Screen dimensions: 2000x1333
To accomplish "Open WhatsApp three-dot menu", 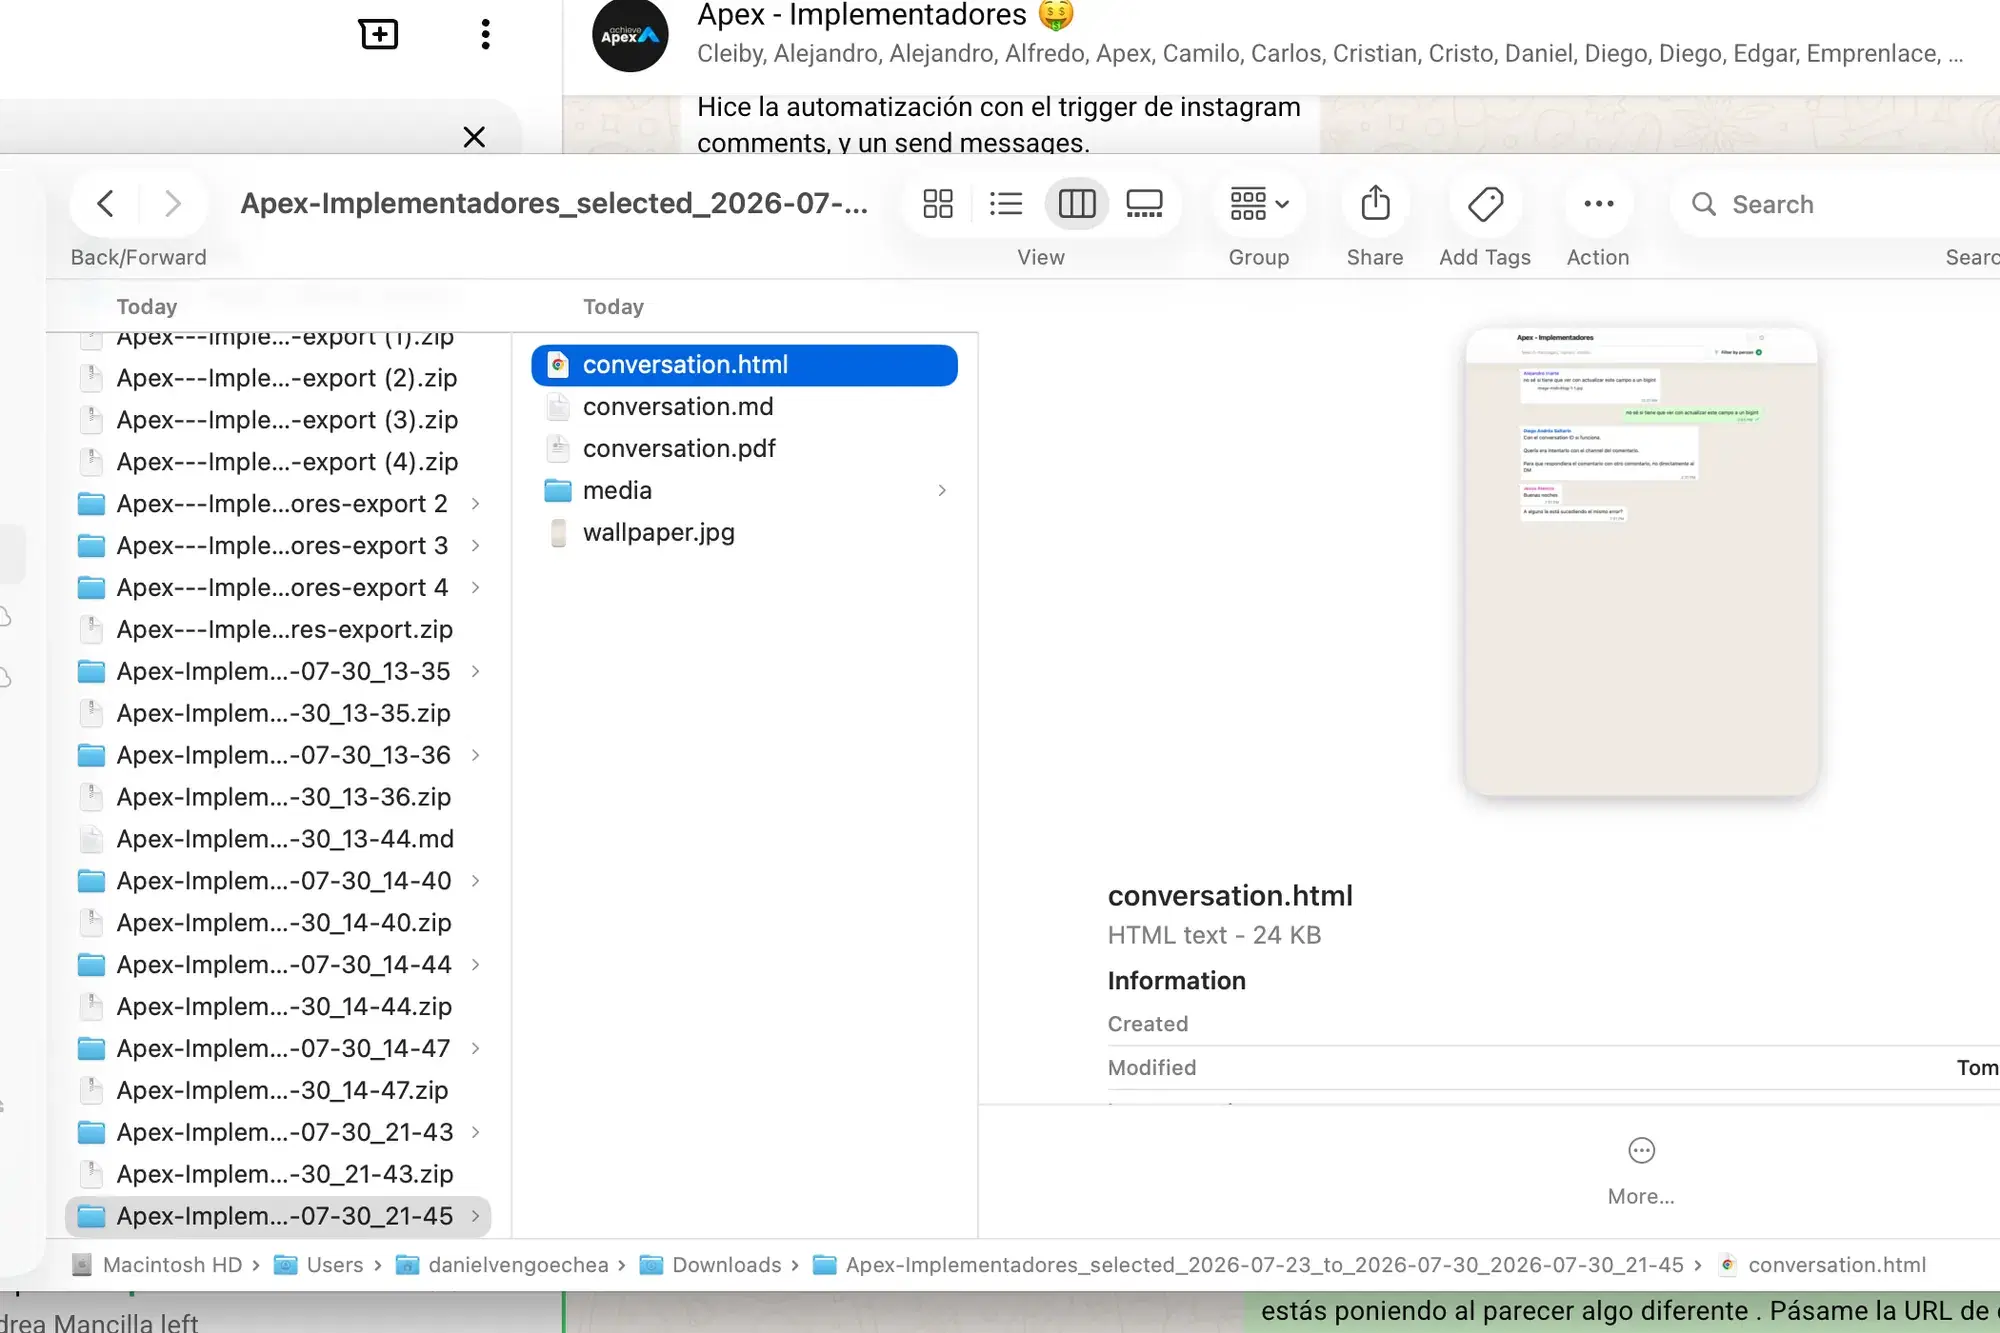I will [x=485, y=34].
